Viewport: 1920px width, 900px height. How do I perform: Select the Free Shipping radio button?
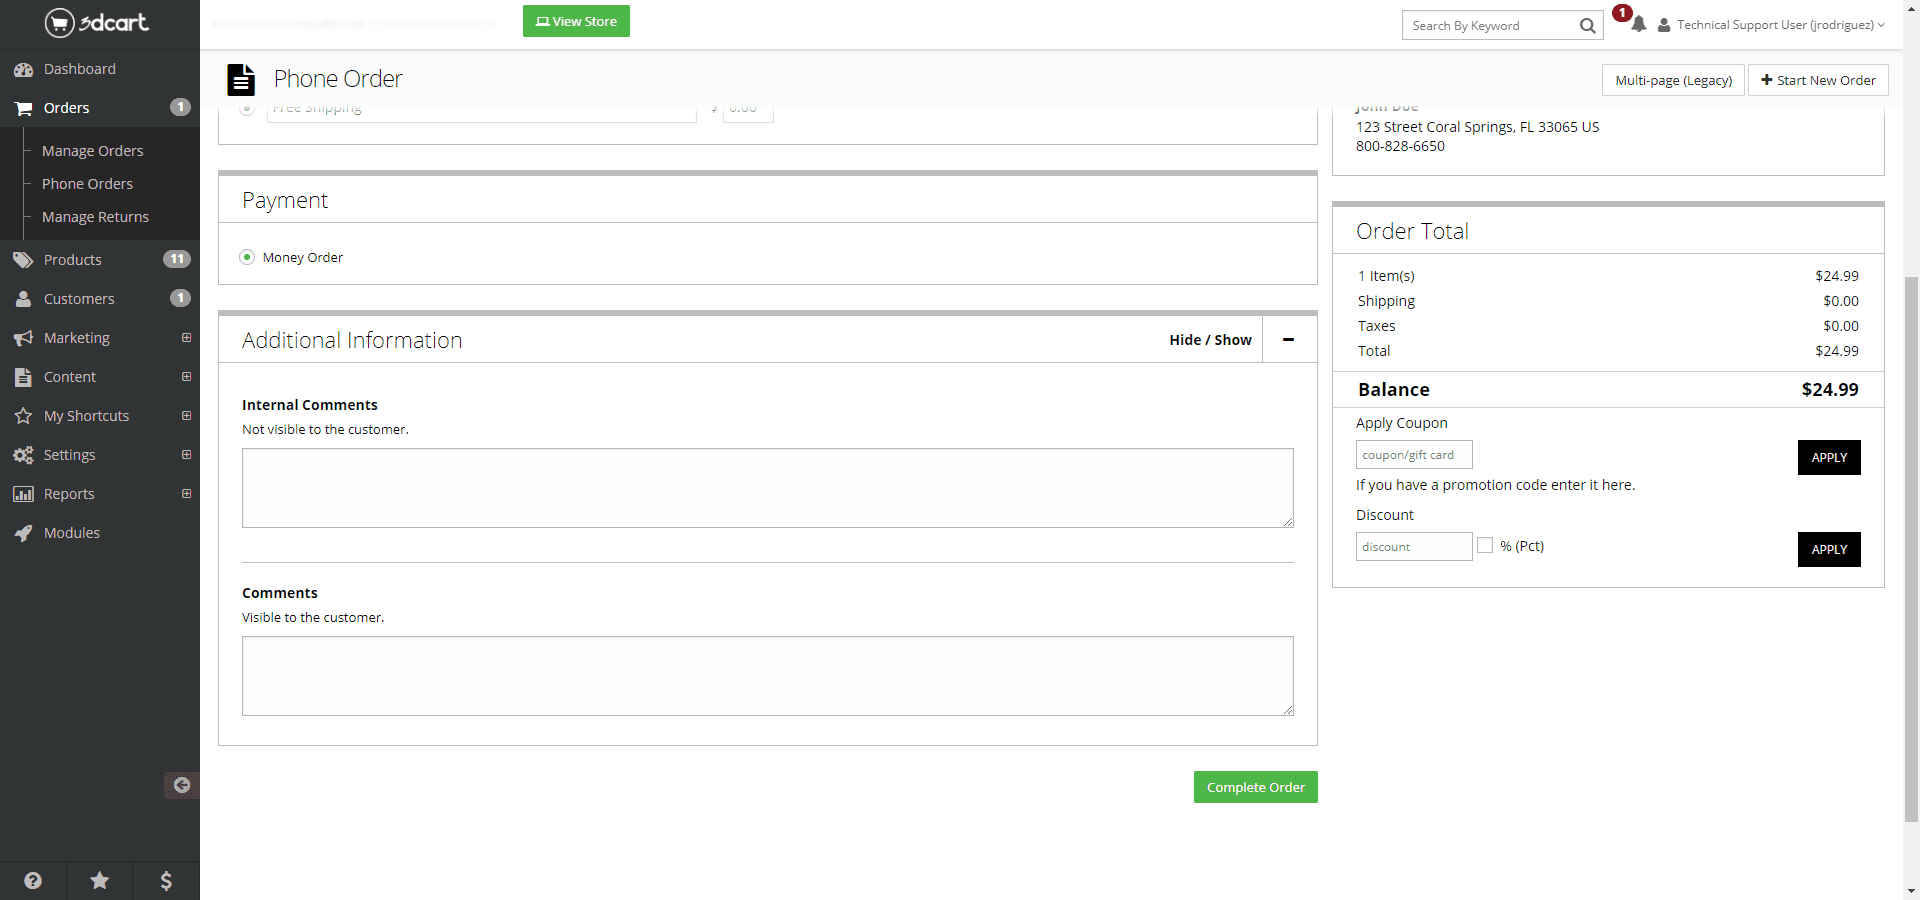click(247, 108)
